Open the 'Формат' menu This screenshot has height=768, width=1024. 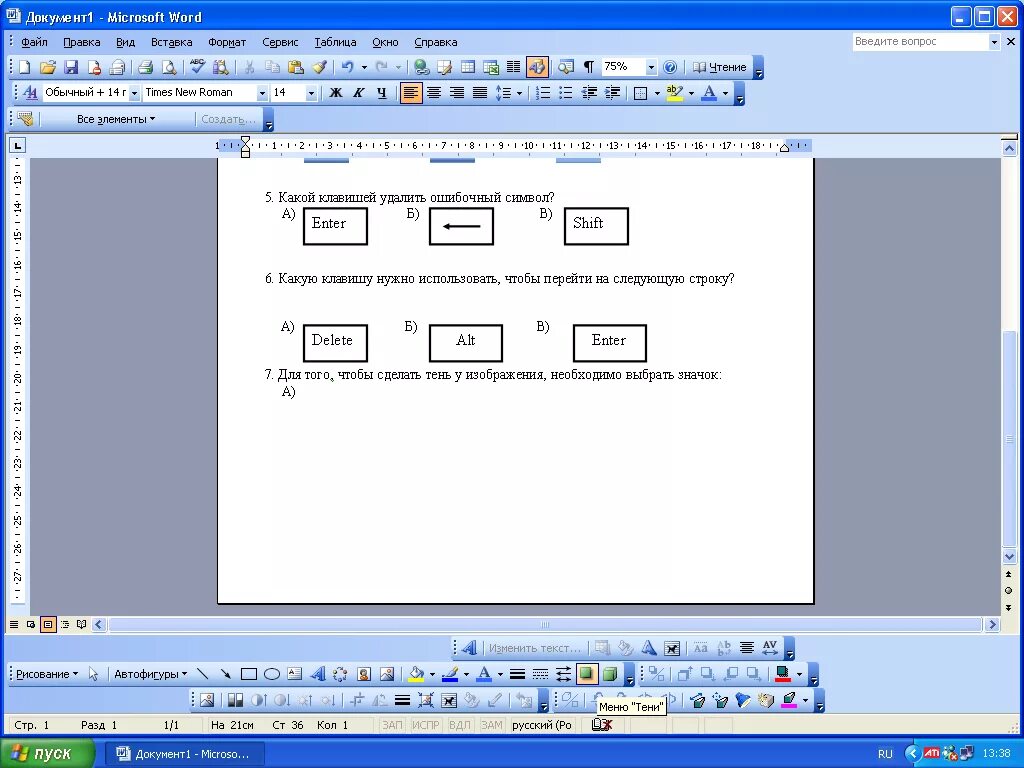tap(227, 42)
